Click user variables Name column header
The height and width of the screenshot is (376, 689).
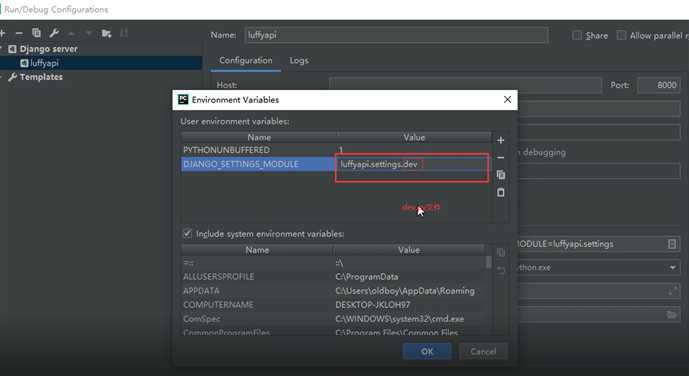pos(259,137)
